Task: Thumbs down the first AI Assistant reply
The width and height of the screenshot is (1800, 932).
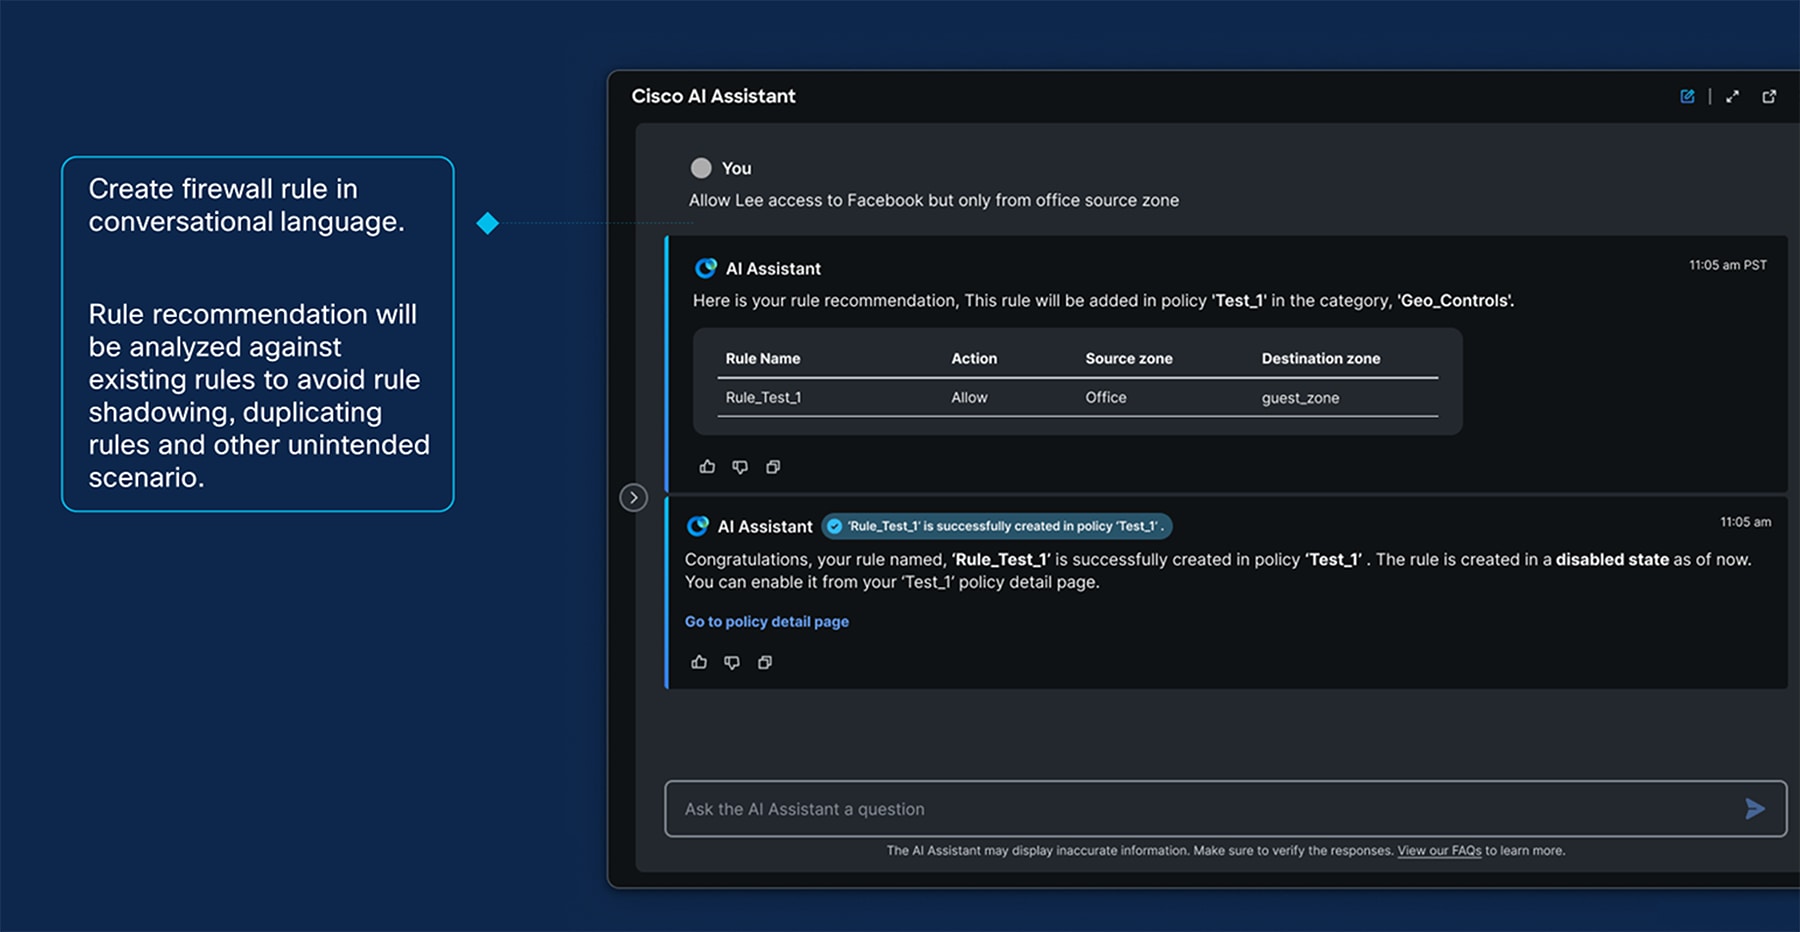Action: 740,466
